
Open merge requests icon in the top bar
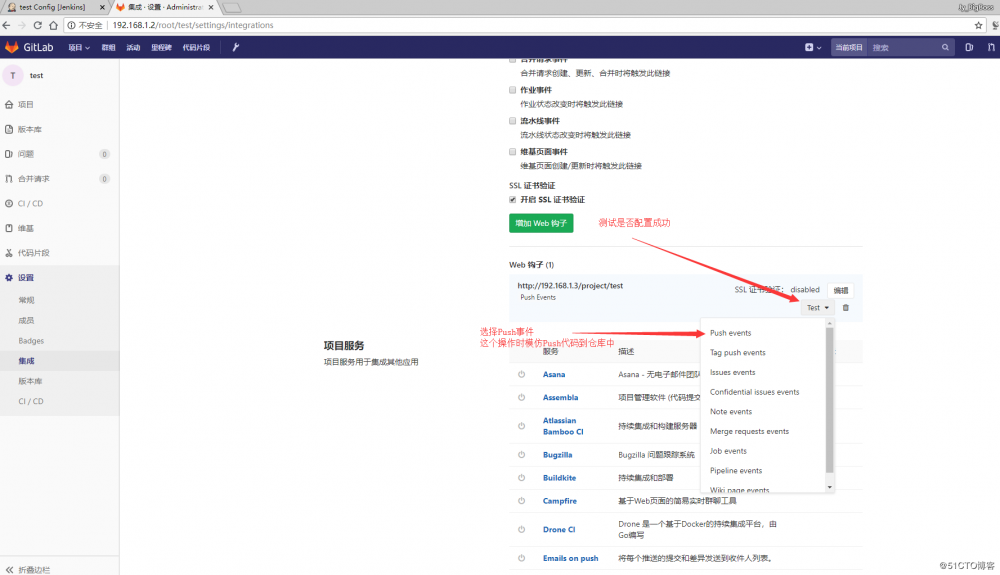990,47
